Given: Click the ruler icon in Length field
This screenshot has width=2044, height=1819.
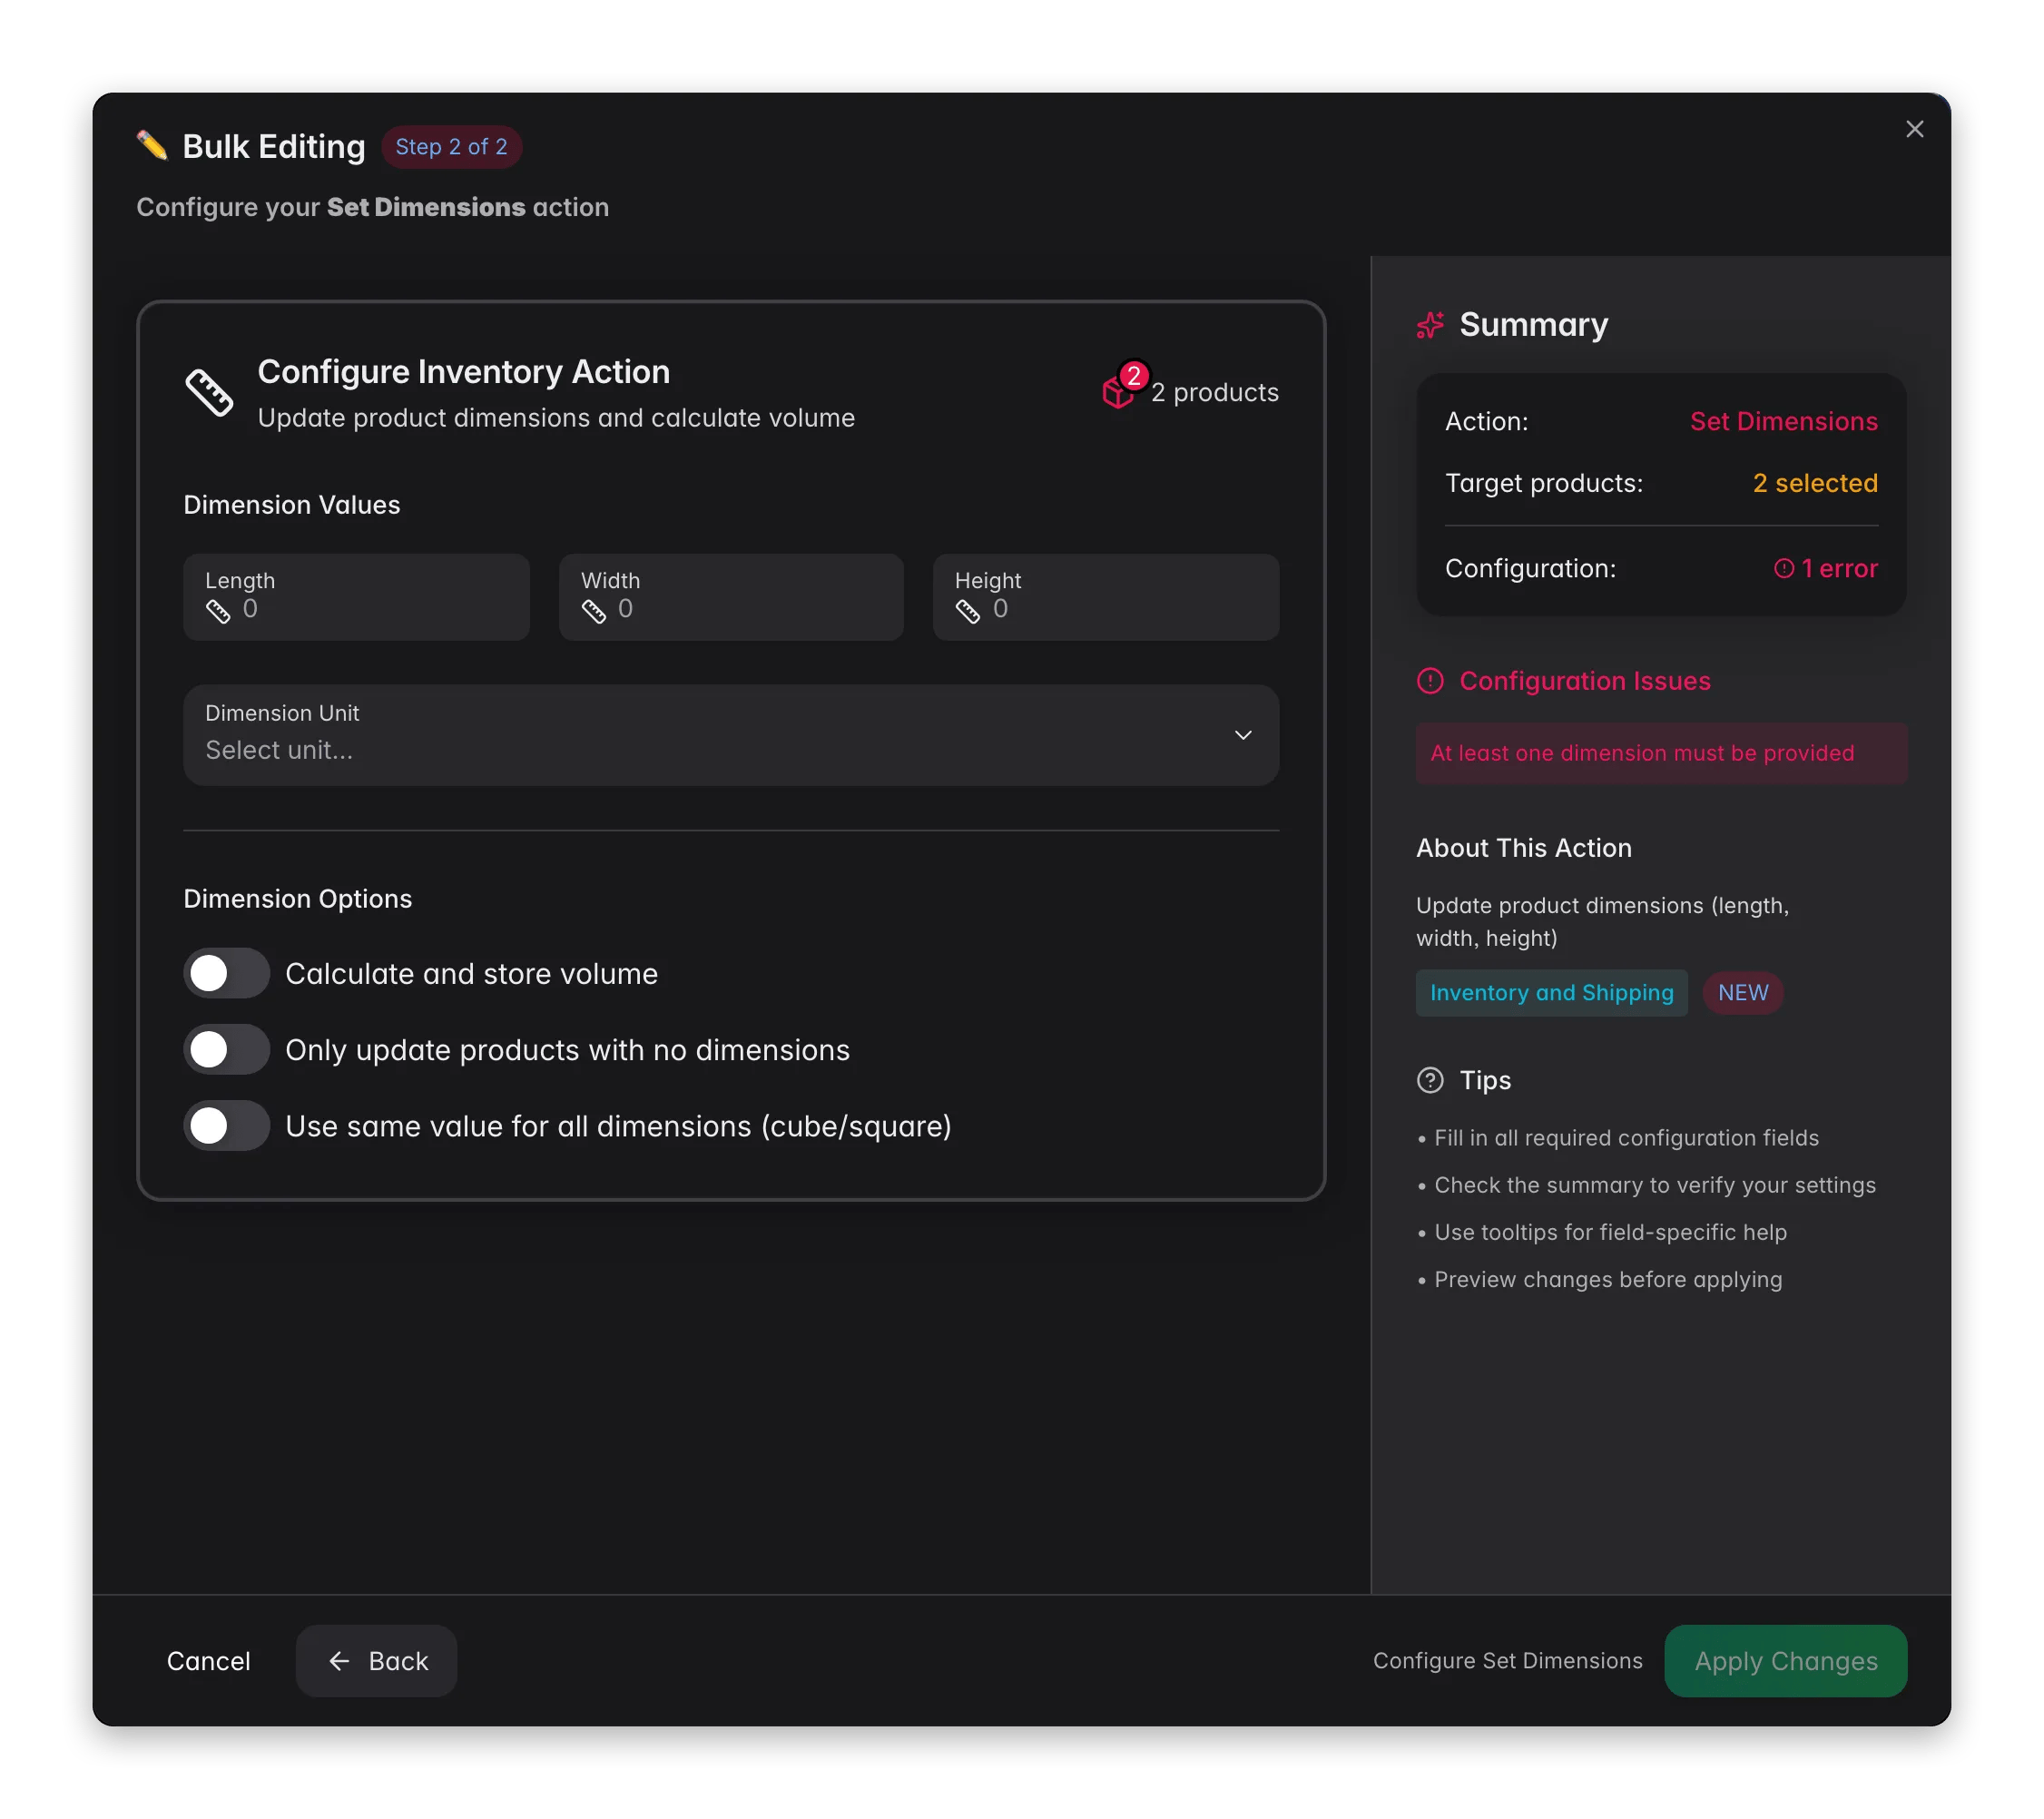Looking at the screenshot, I should 218,611.
